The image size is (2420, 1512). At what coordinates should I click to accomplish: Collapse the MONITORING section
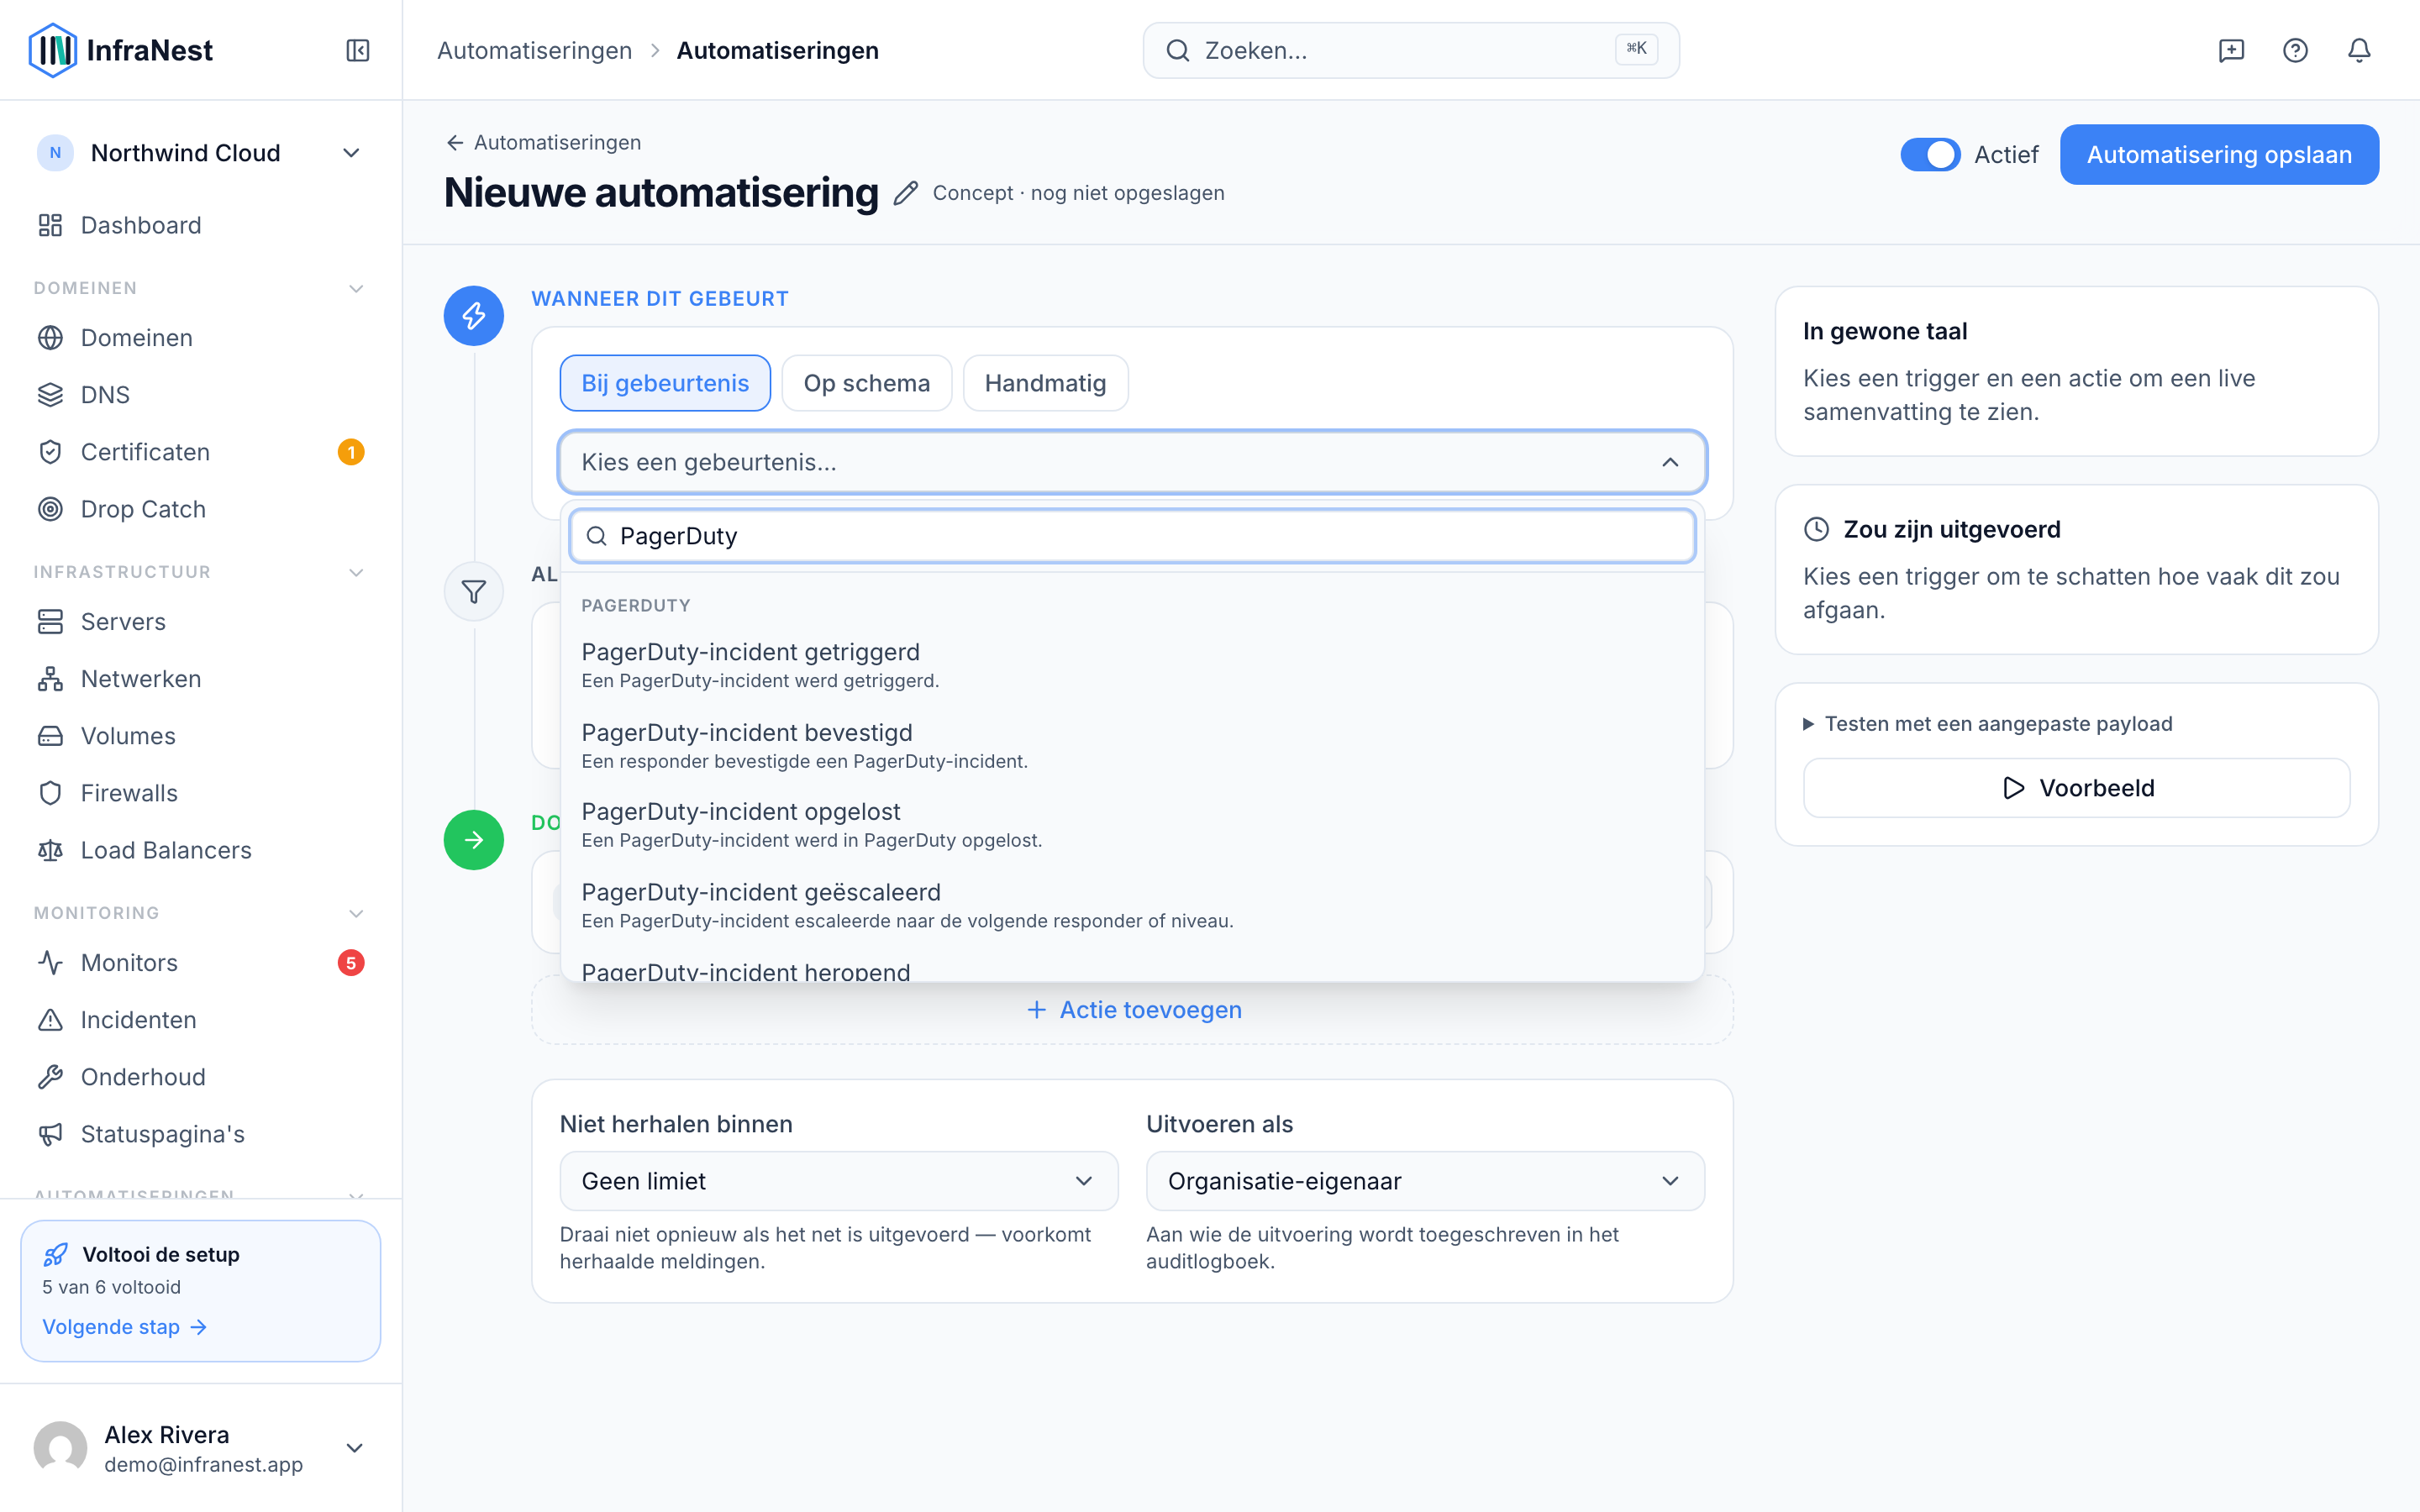(355, 913)
